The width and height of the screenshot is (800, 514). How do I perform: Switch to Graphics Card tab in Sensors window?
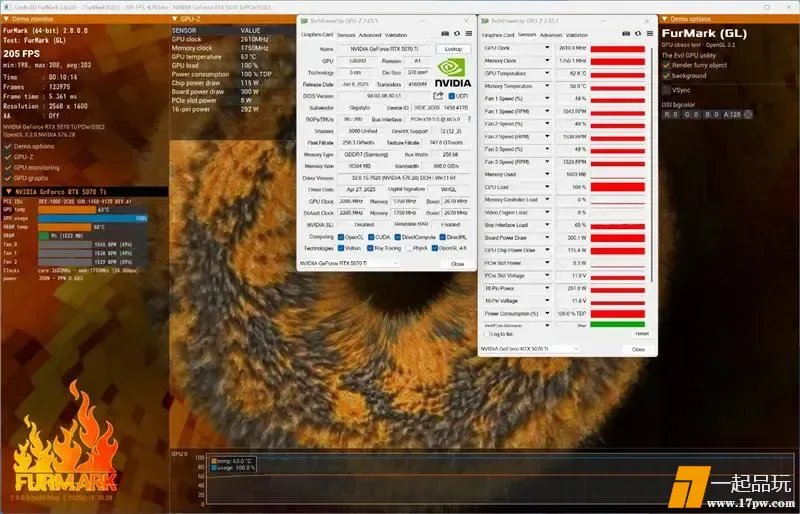(498, 35)
